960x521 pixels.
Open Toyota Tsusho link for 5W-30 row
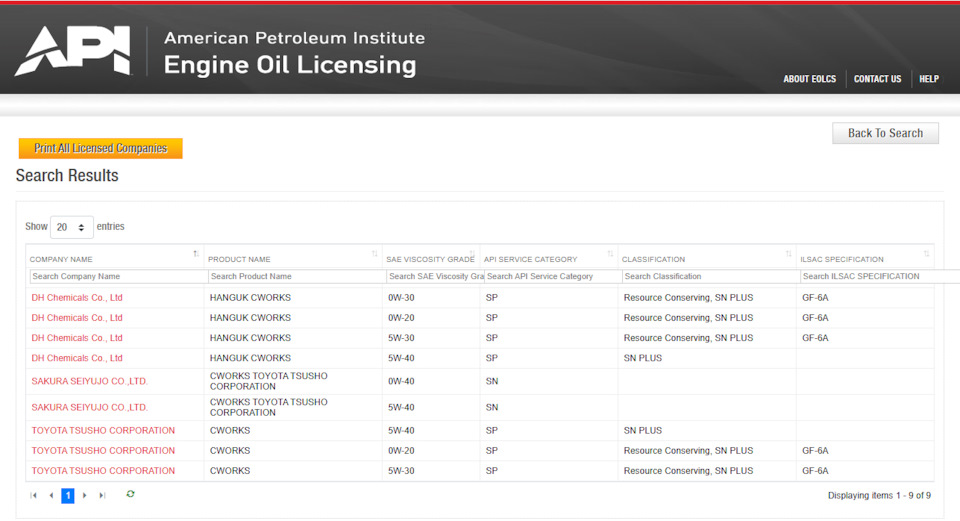pyautogui.click(x=103, y=471)
